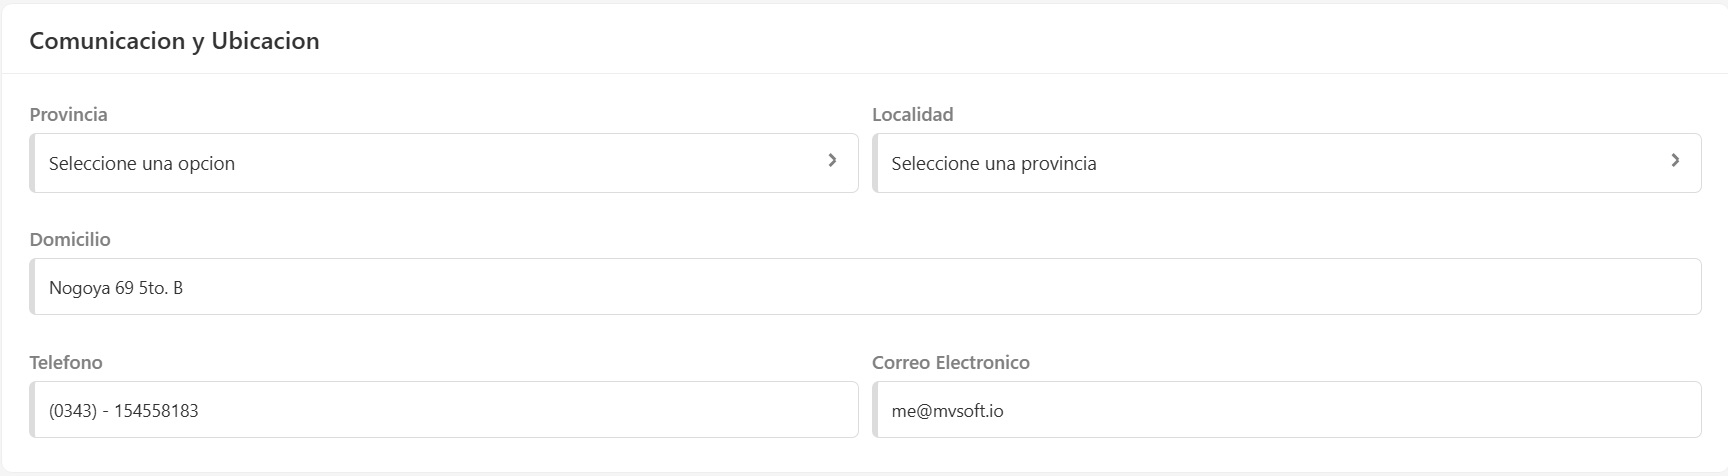1728x476 pixels.
Task: Open the Localidad dropdown
Action: (1286, 163)
